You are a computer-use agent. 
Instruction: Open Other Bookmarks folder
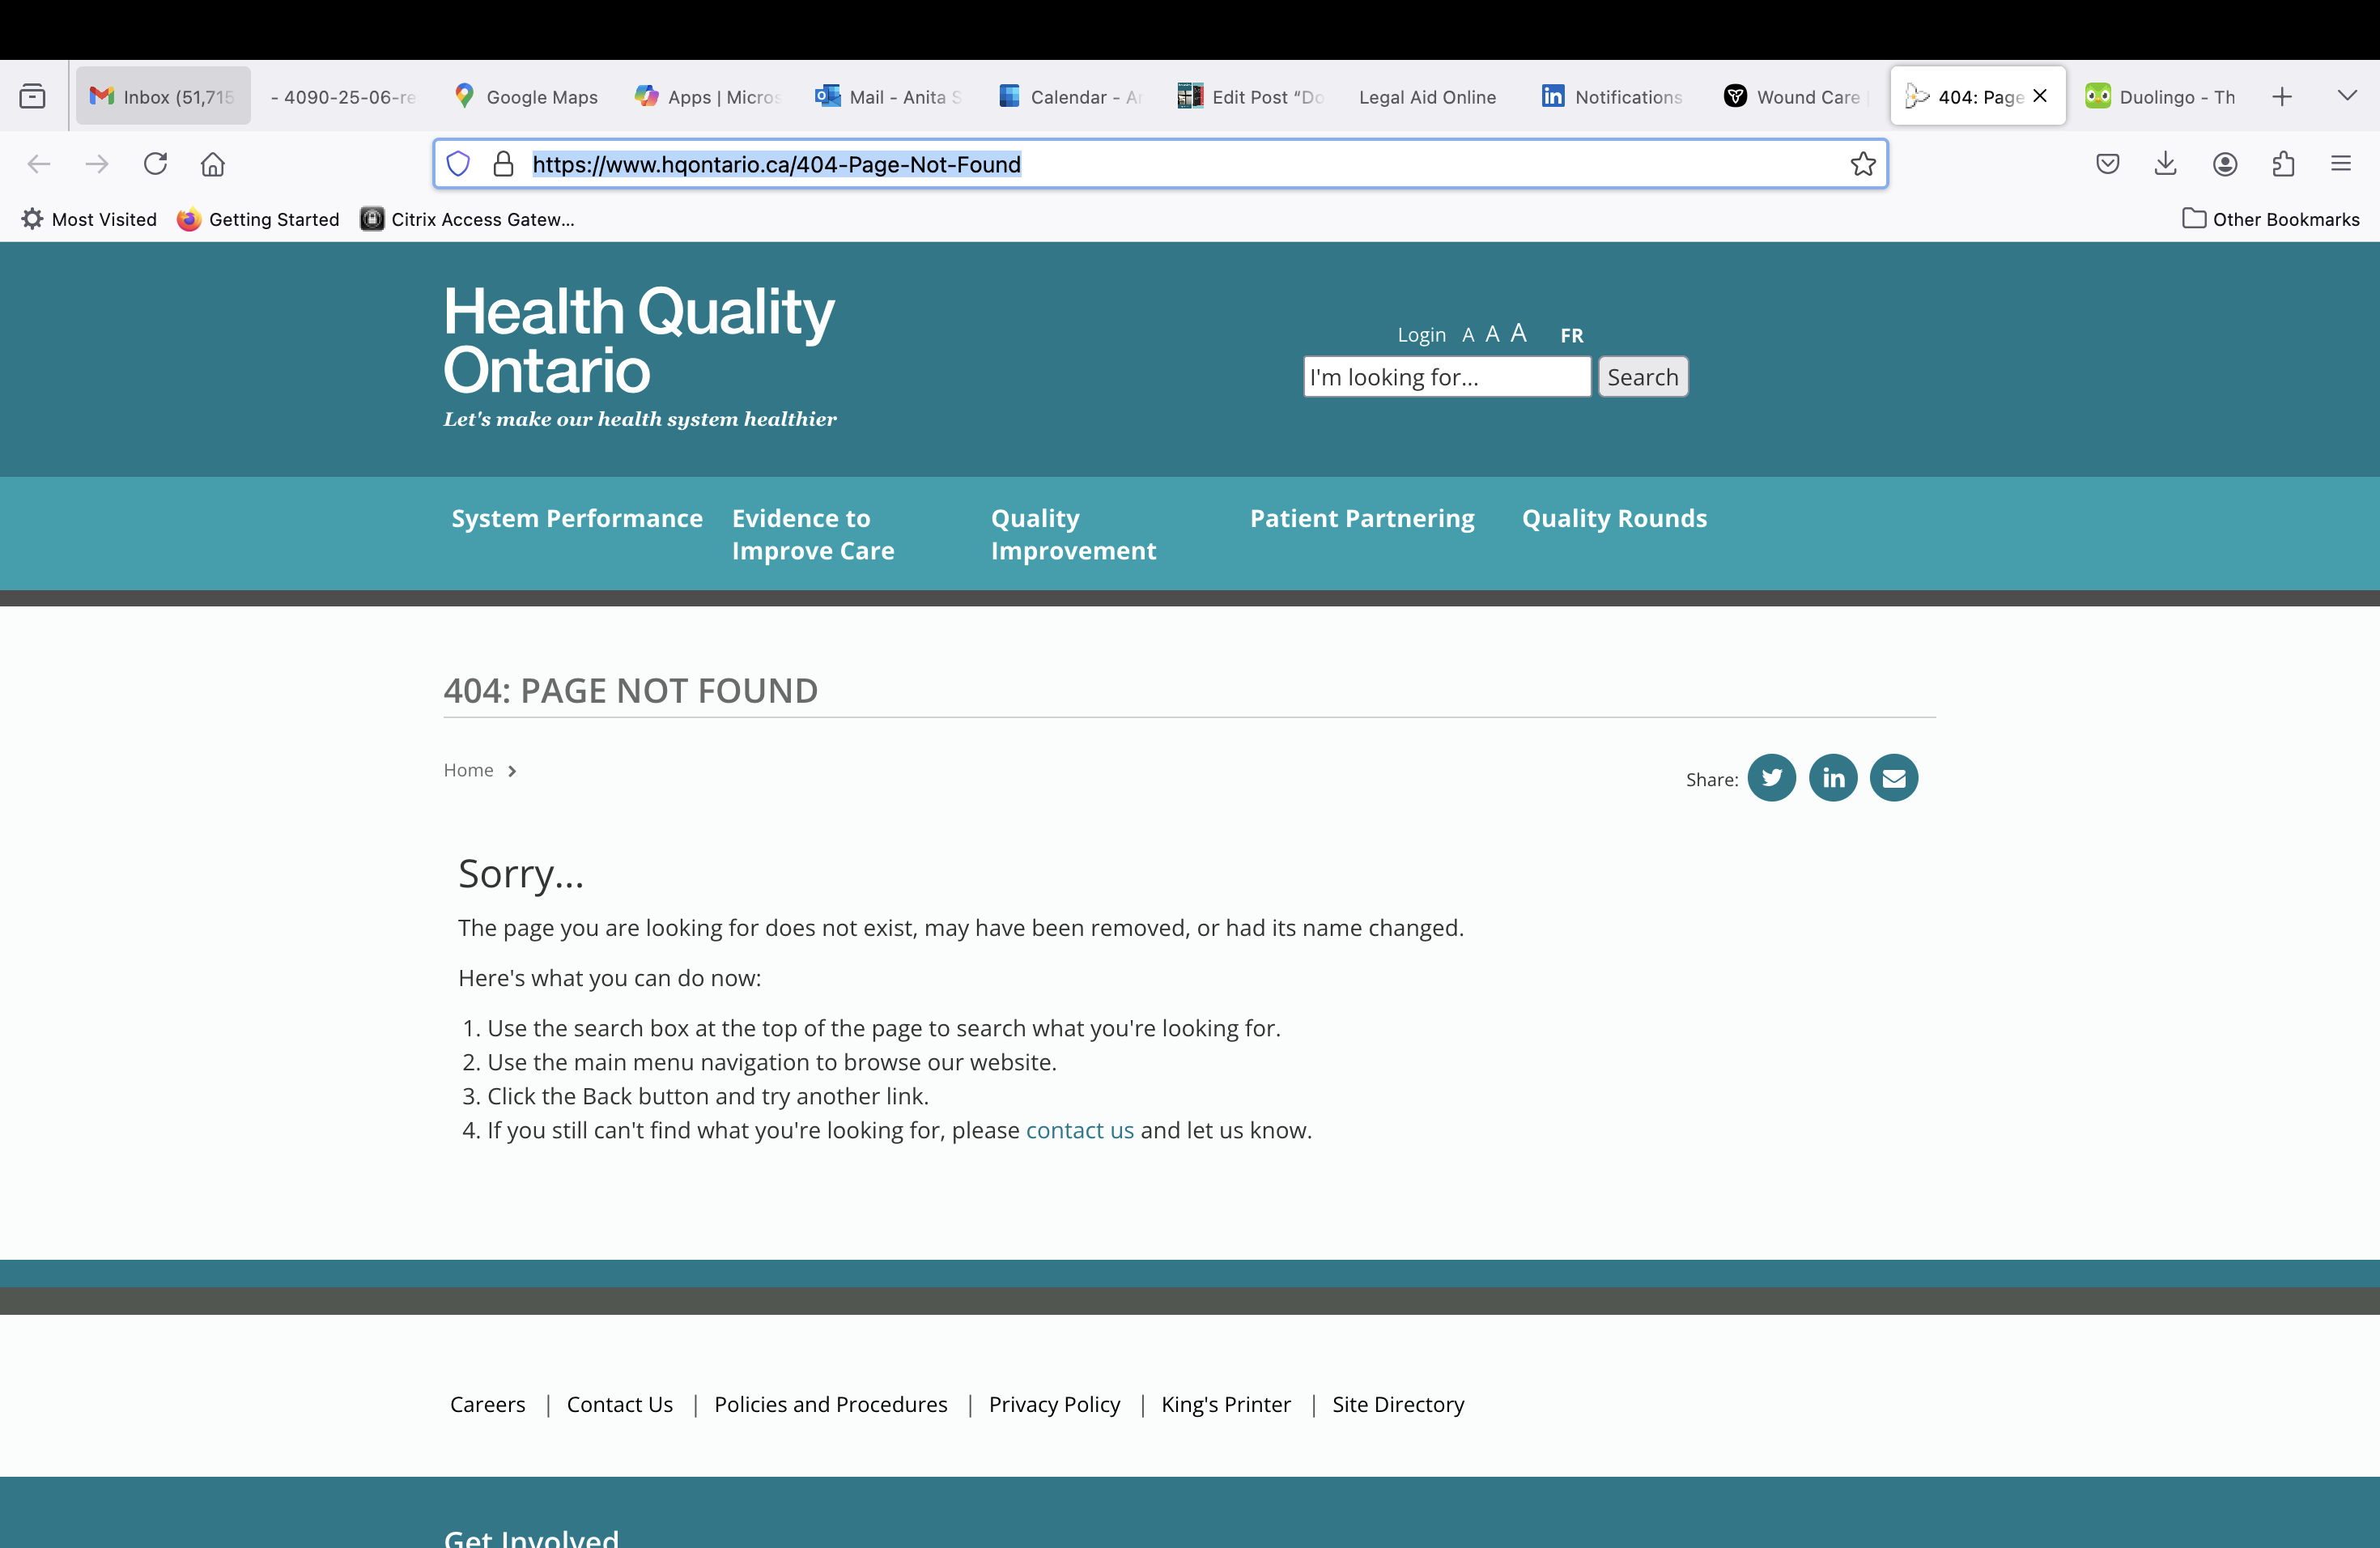tap(2271, 219)
